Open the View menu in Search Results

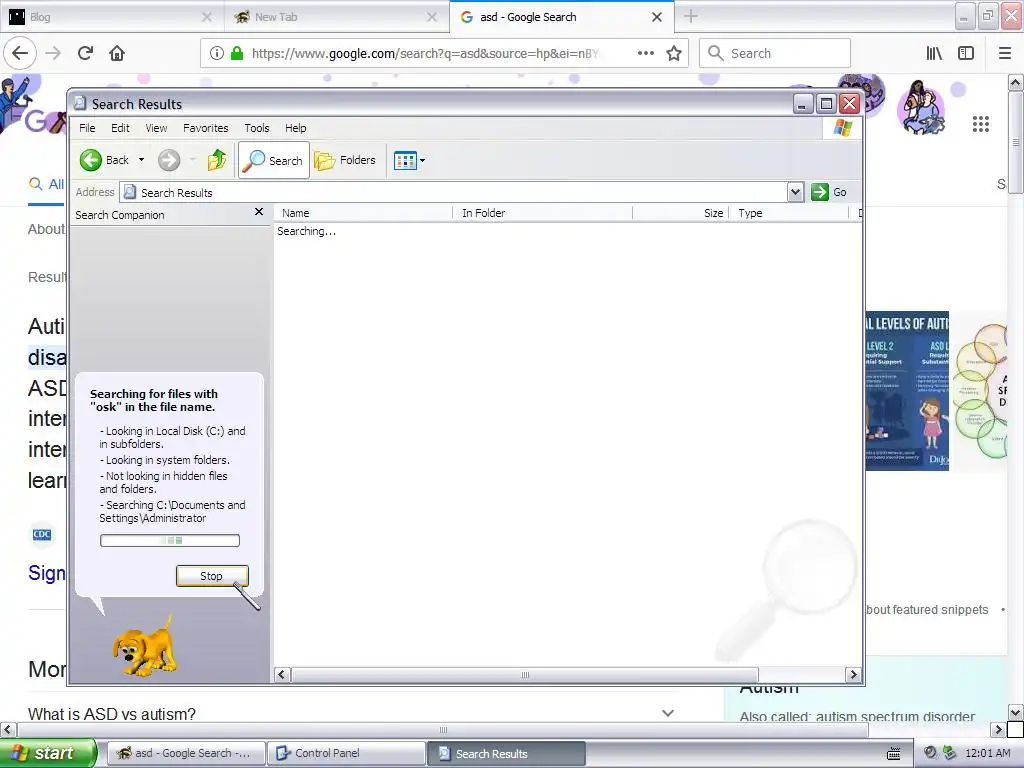156,128
